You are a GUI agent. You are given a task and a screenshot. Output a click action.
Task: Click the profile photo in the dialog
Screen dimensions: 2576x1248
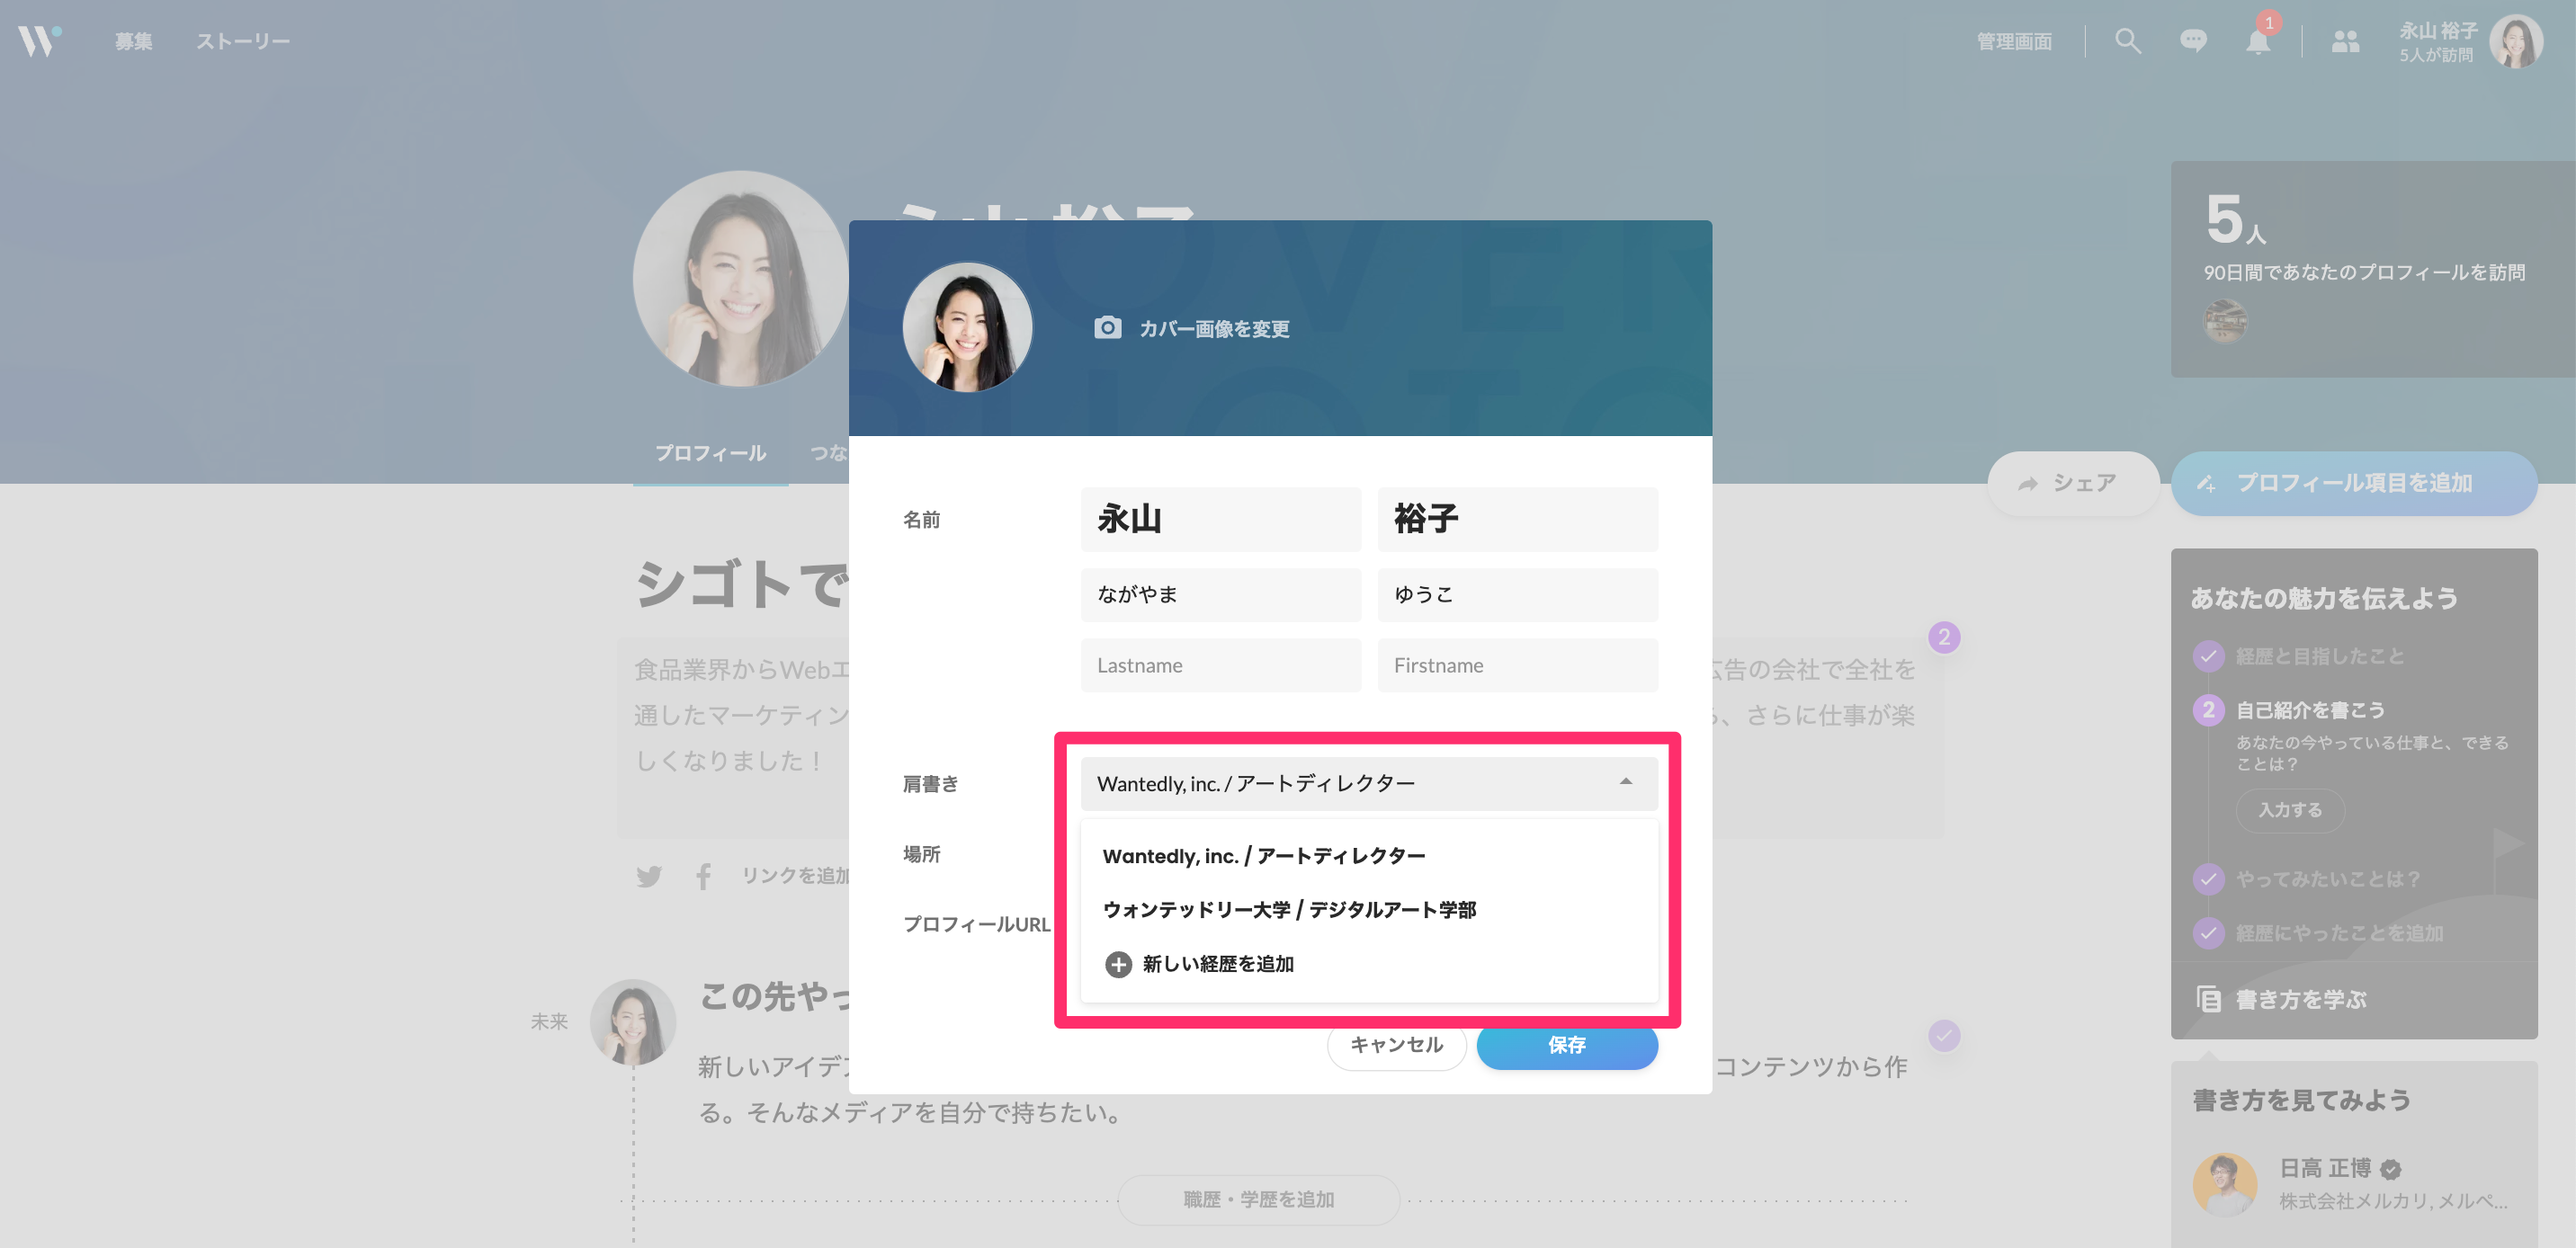[967, 328]
